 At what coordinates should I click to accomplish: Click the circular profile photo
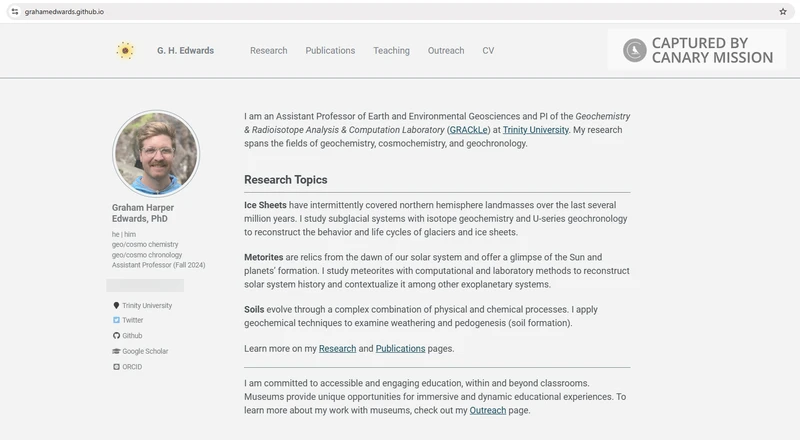(x=156, y=154)
